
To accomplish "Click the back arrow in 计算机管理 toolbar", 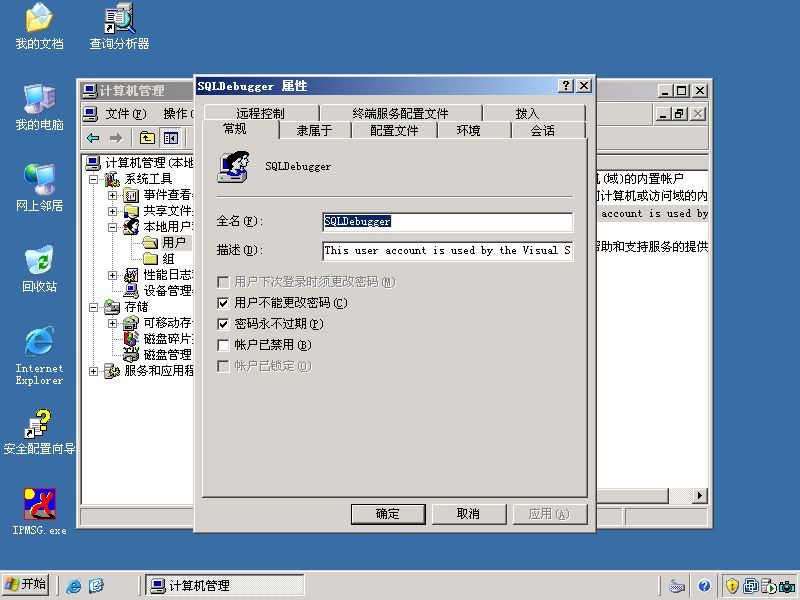I will pos(93,138).
